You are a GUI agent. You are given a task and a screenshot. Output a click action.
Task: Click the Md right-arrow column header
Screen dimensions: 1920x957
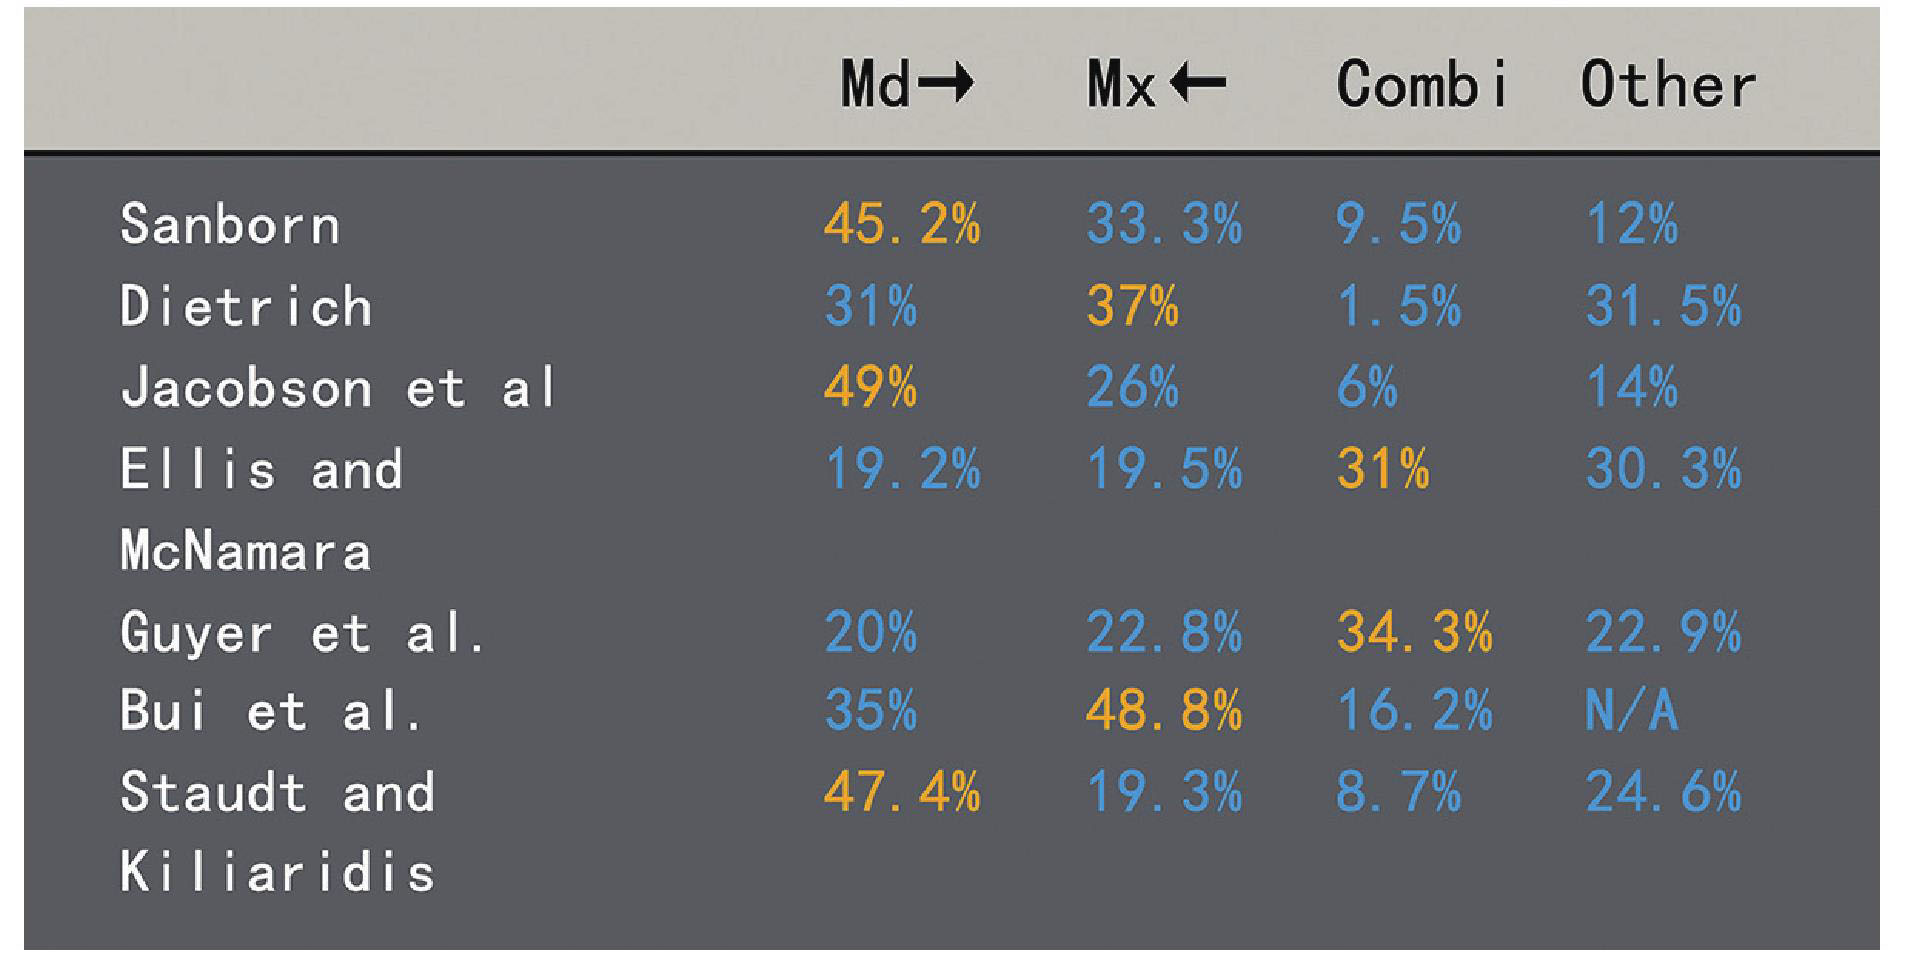[907, 83]
